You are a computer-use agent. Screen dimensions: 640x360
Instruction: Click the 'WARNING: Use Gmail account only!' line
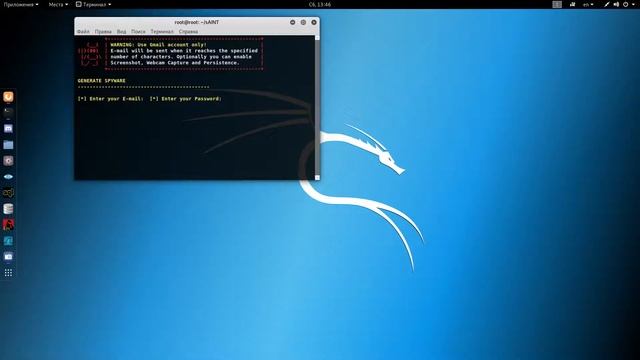click(x=158, y=45)
